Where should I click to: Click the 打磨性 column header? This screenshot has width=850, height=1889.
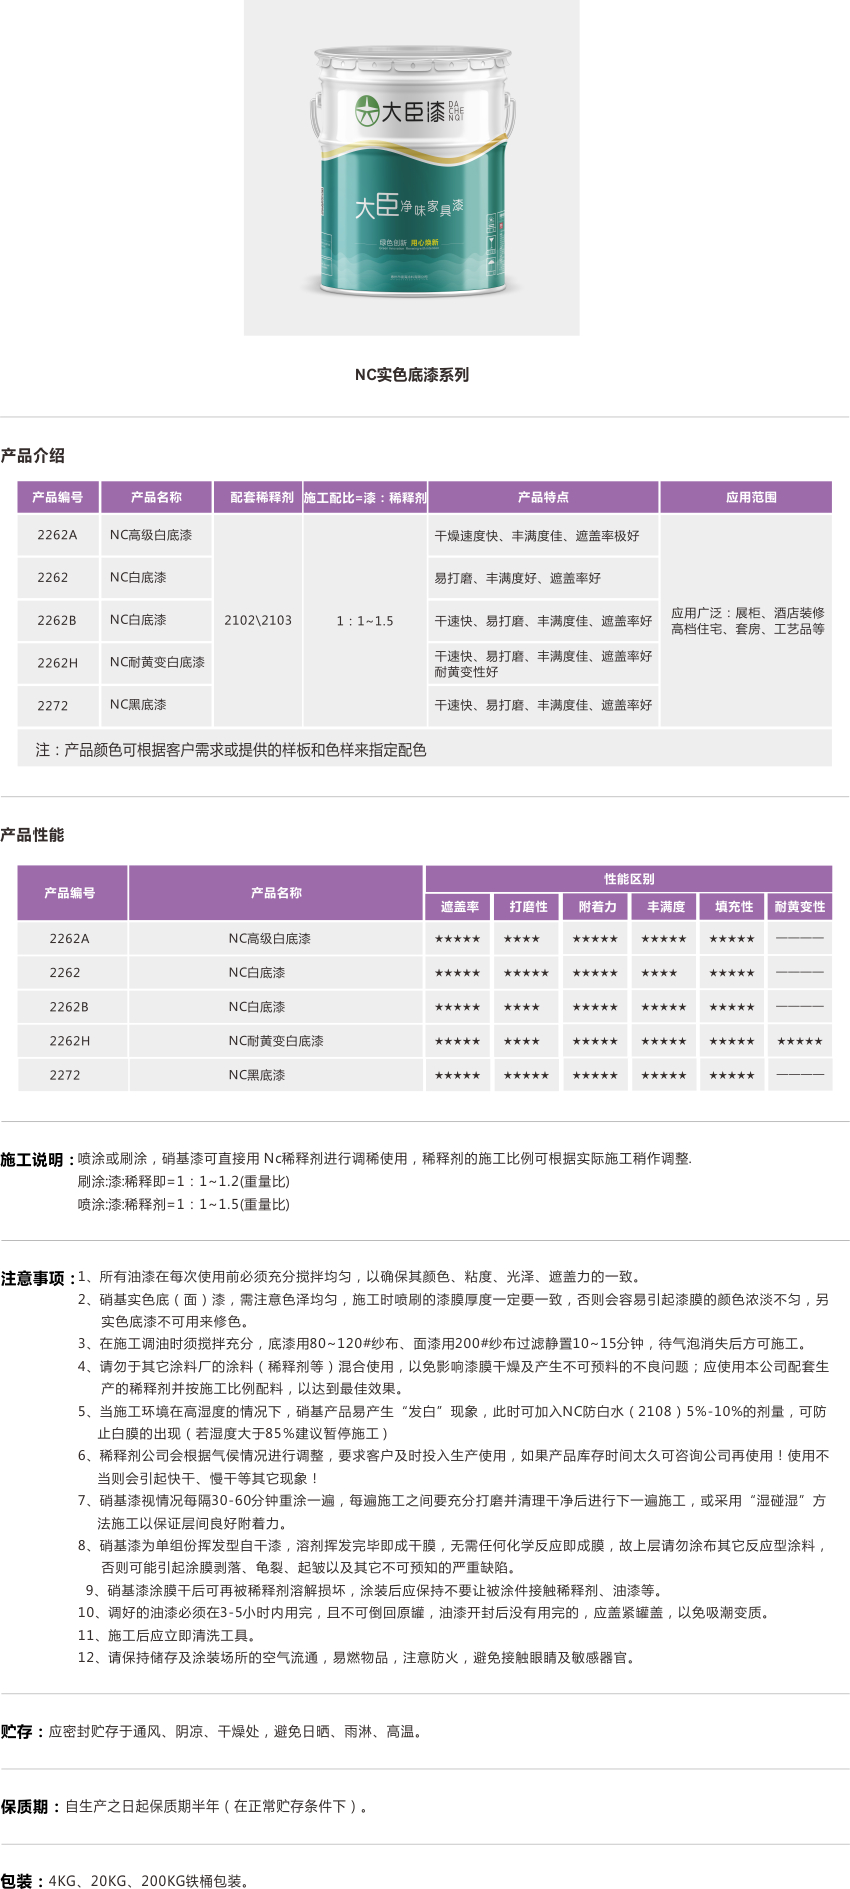pos(528,907)
